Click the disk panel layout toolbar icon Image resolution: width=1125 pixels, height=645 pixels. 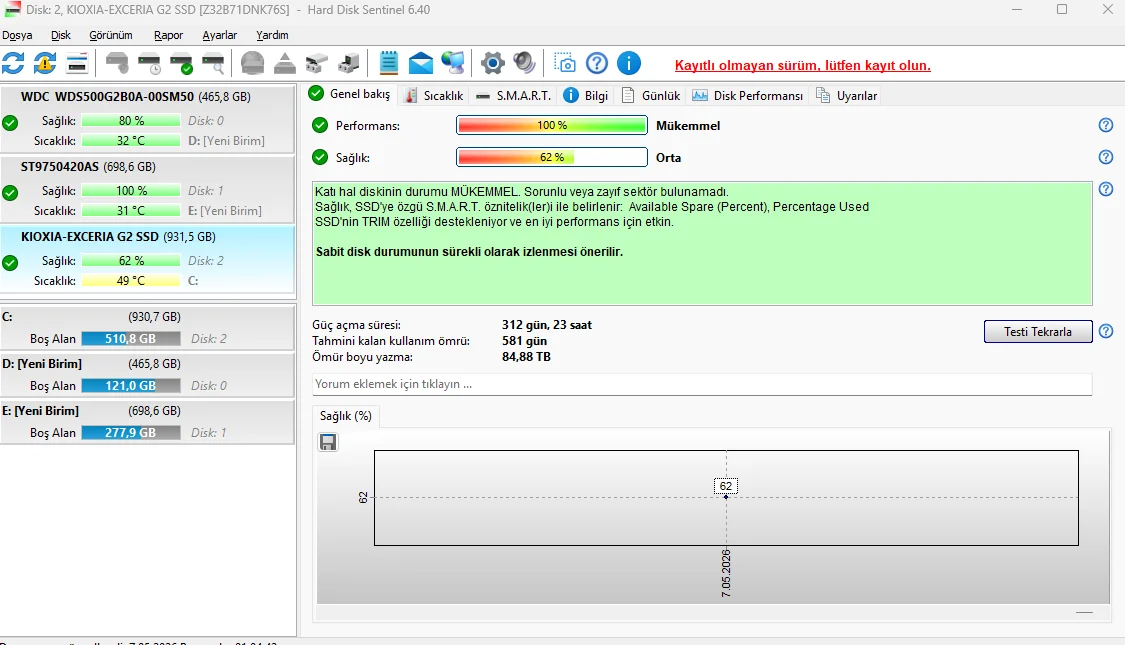click(77, 63)
